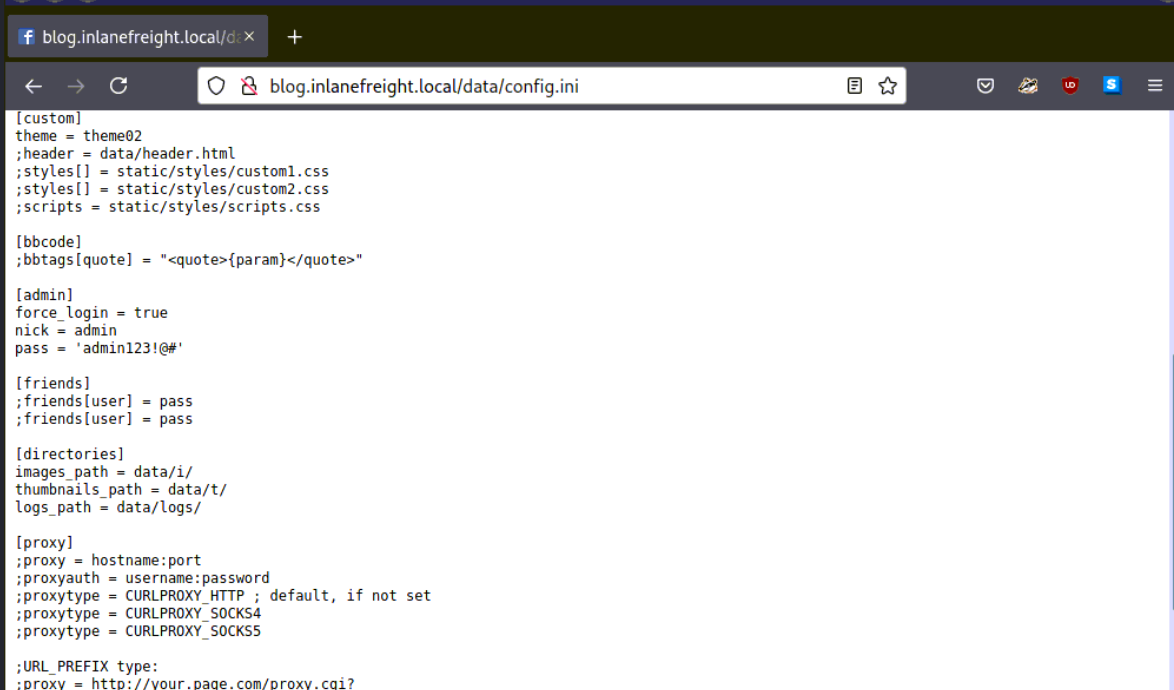Click the custom1.css styles line

172,171
